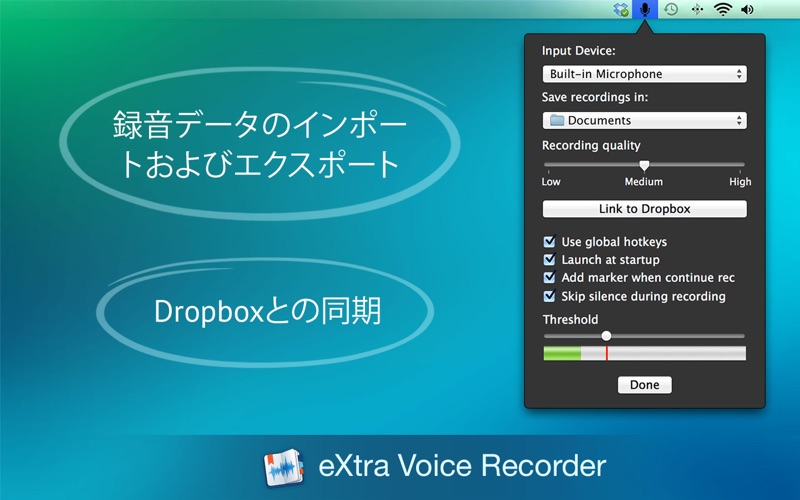Click the Done button
This screenshot has height=500, width=800.
coord(644,385)
